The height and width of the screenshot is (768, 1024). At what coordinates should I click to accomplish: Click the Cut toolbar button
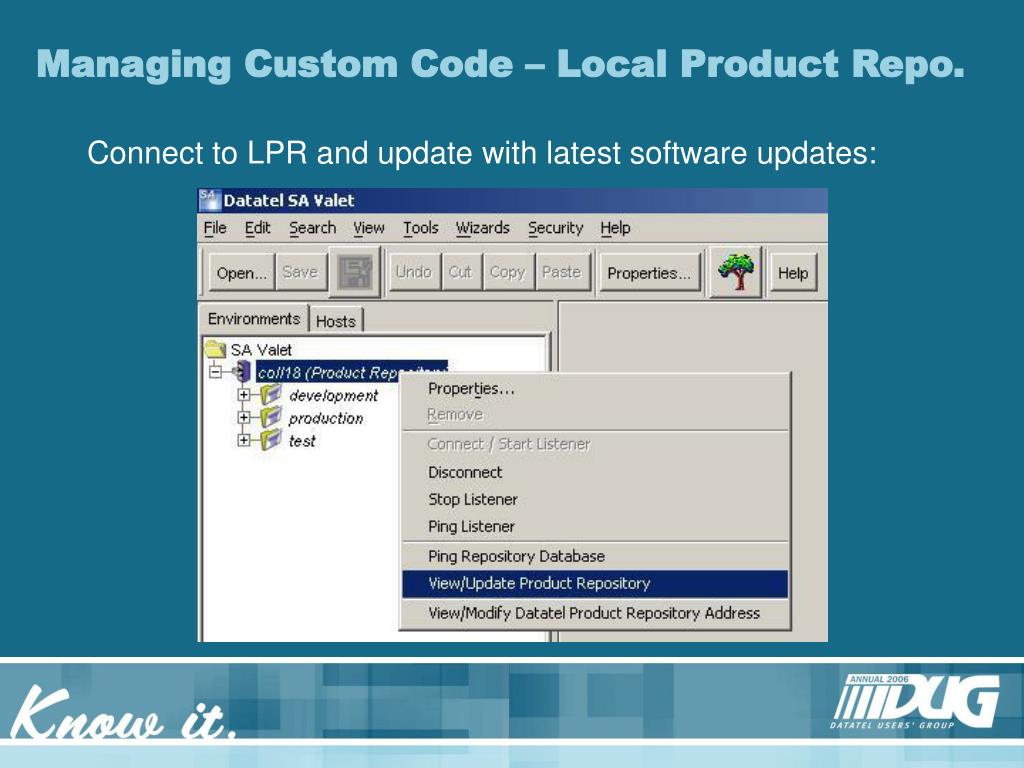point(460,272)
